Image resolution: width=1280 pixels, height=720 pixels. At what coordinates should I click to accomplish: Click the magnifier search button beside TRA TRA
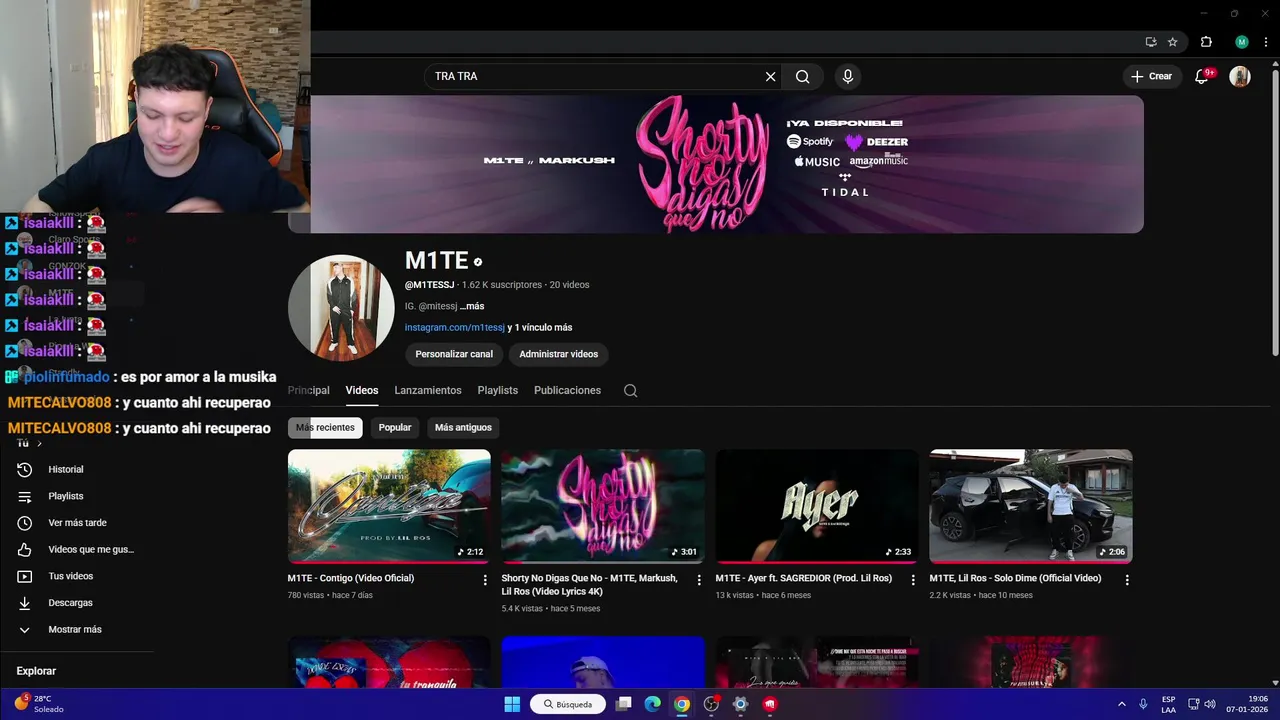(802, 76)
